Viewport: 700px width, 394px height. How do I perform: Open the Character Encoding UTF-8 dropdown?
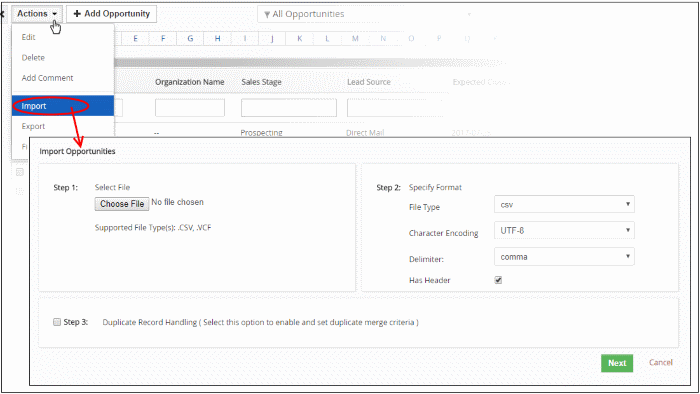[x=564, y=230]
